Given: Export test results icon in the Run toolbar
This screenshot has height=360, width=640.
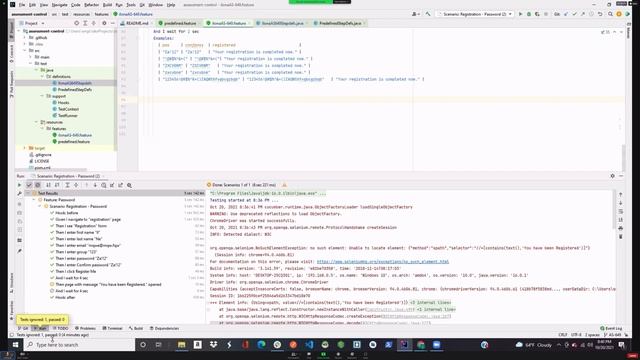Looking at the screenshot, I should pyautogui.click(x=121, y=185).
